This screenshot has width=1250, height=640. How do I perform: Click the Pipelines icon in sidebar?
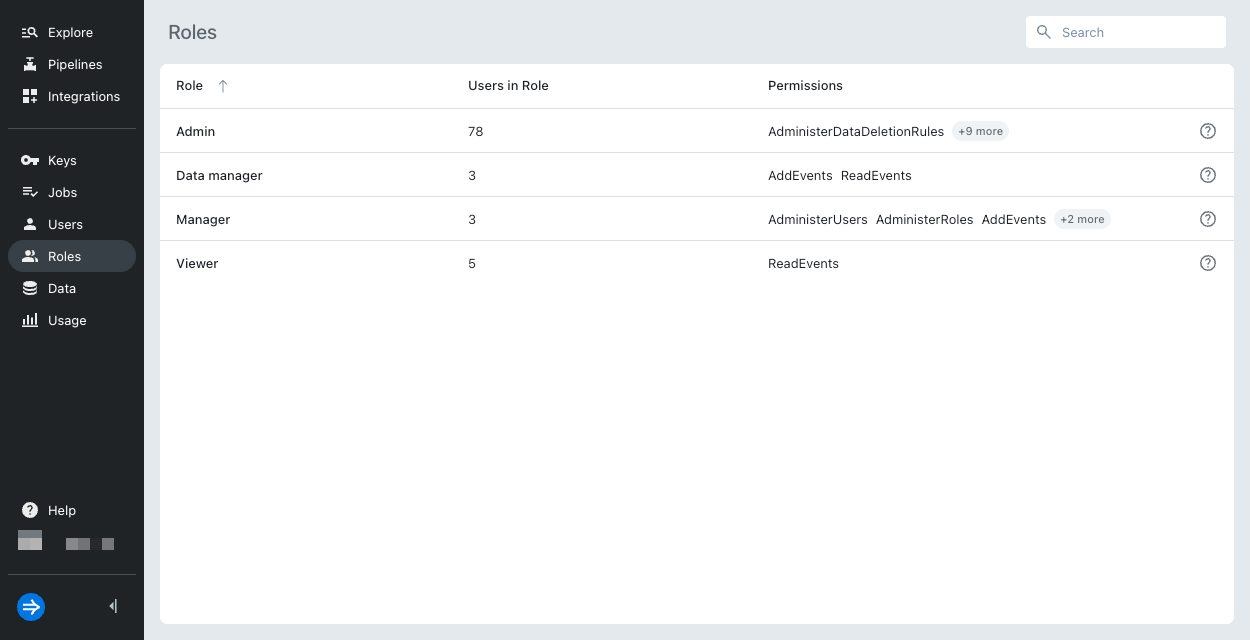point(30,64)
